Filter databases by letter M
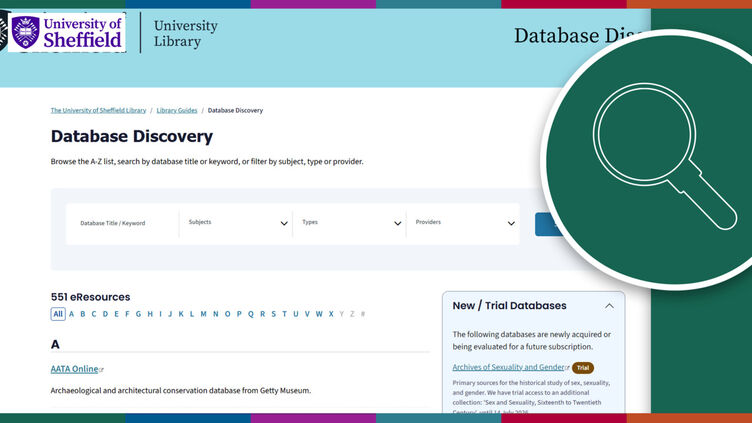 click(203, 314)
